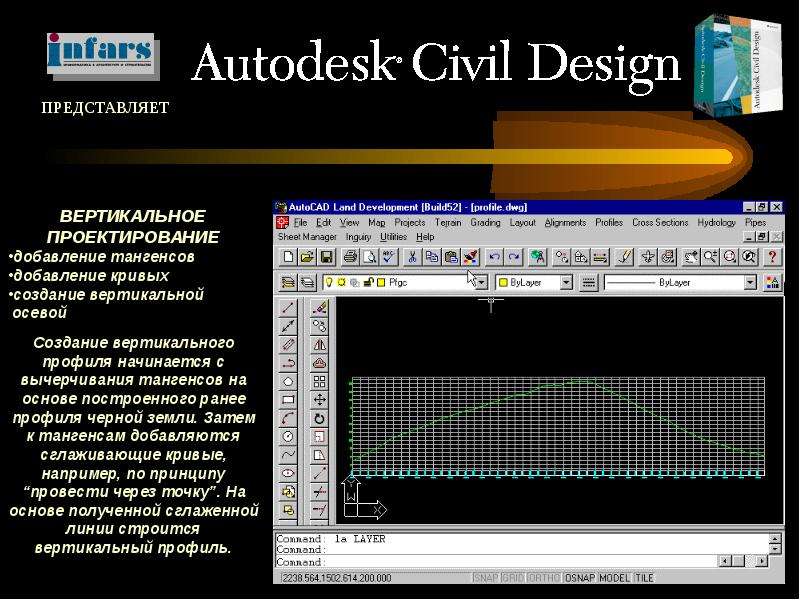Open the Inquiry menu
The height and width of the screenshot is (600, 800).
click(x=358, y=237)
